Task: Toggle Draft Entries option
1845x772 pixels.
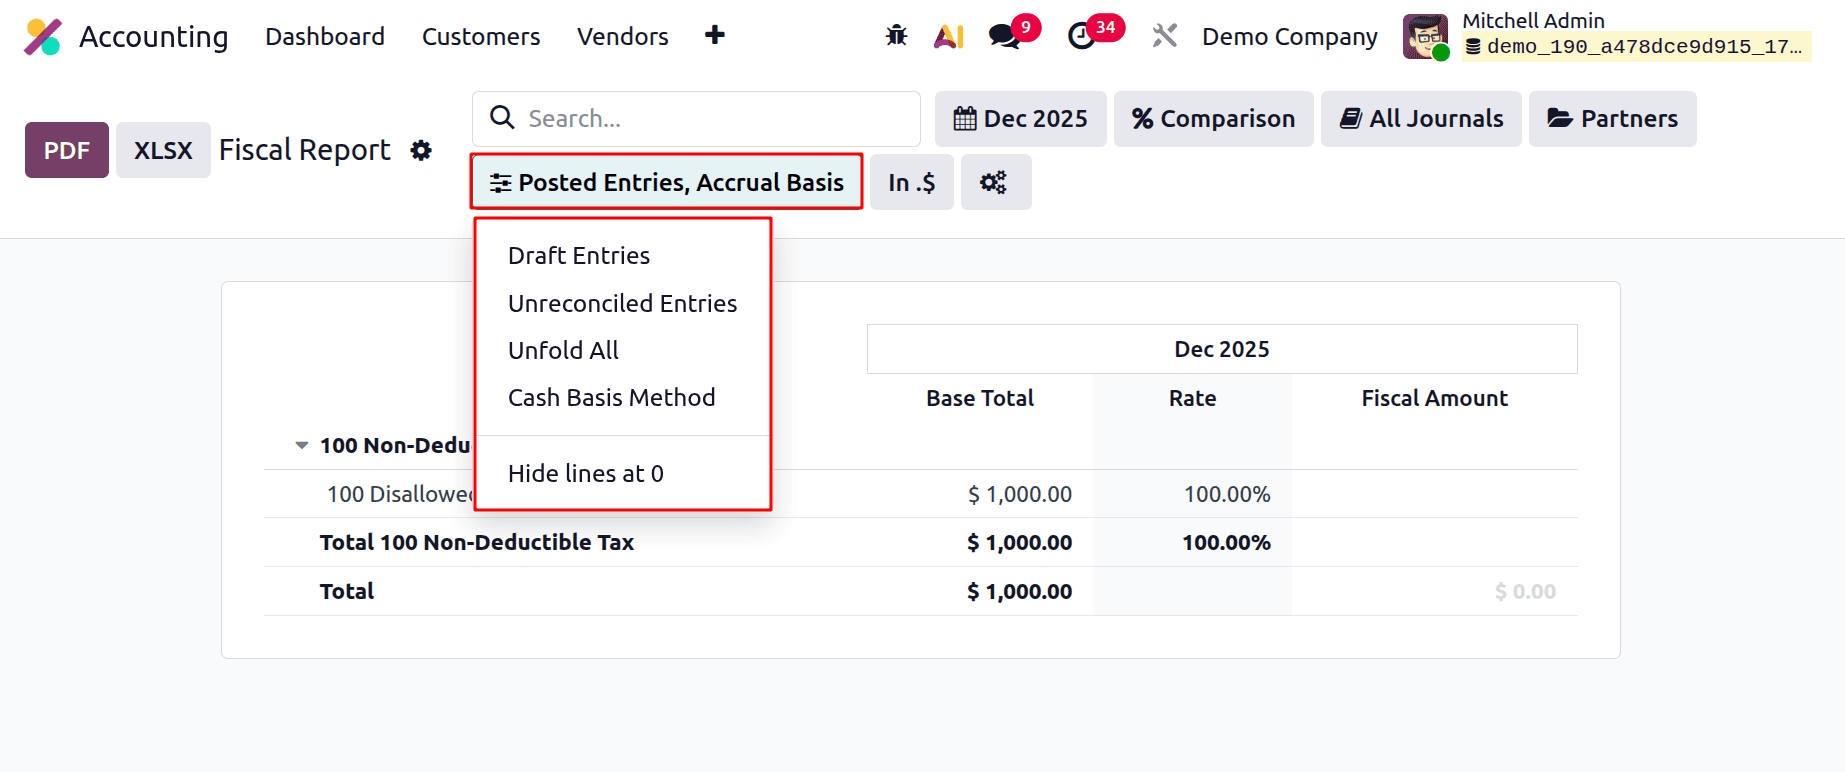Action: click(579, 256)
